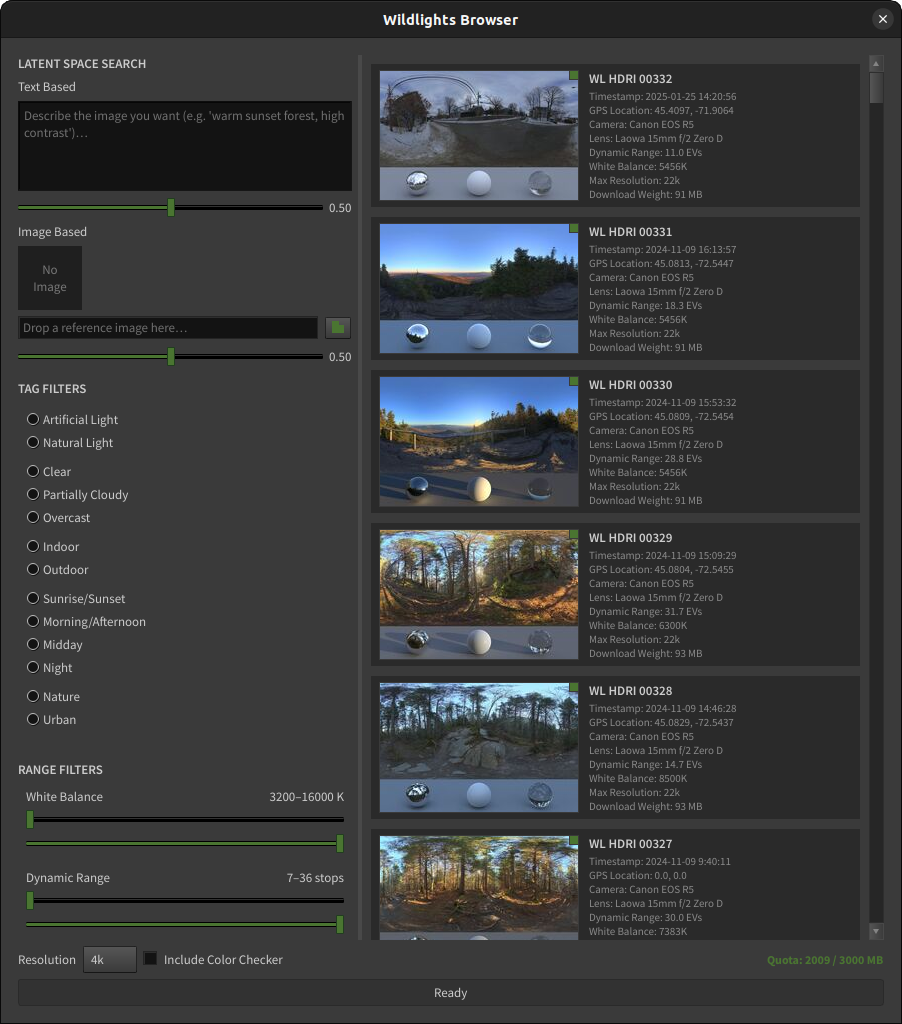Click the WL HDRI 00330 title
This screenshot has width=902, height=1024.
(630, 385)
